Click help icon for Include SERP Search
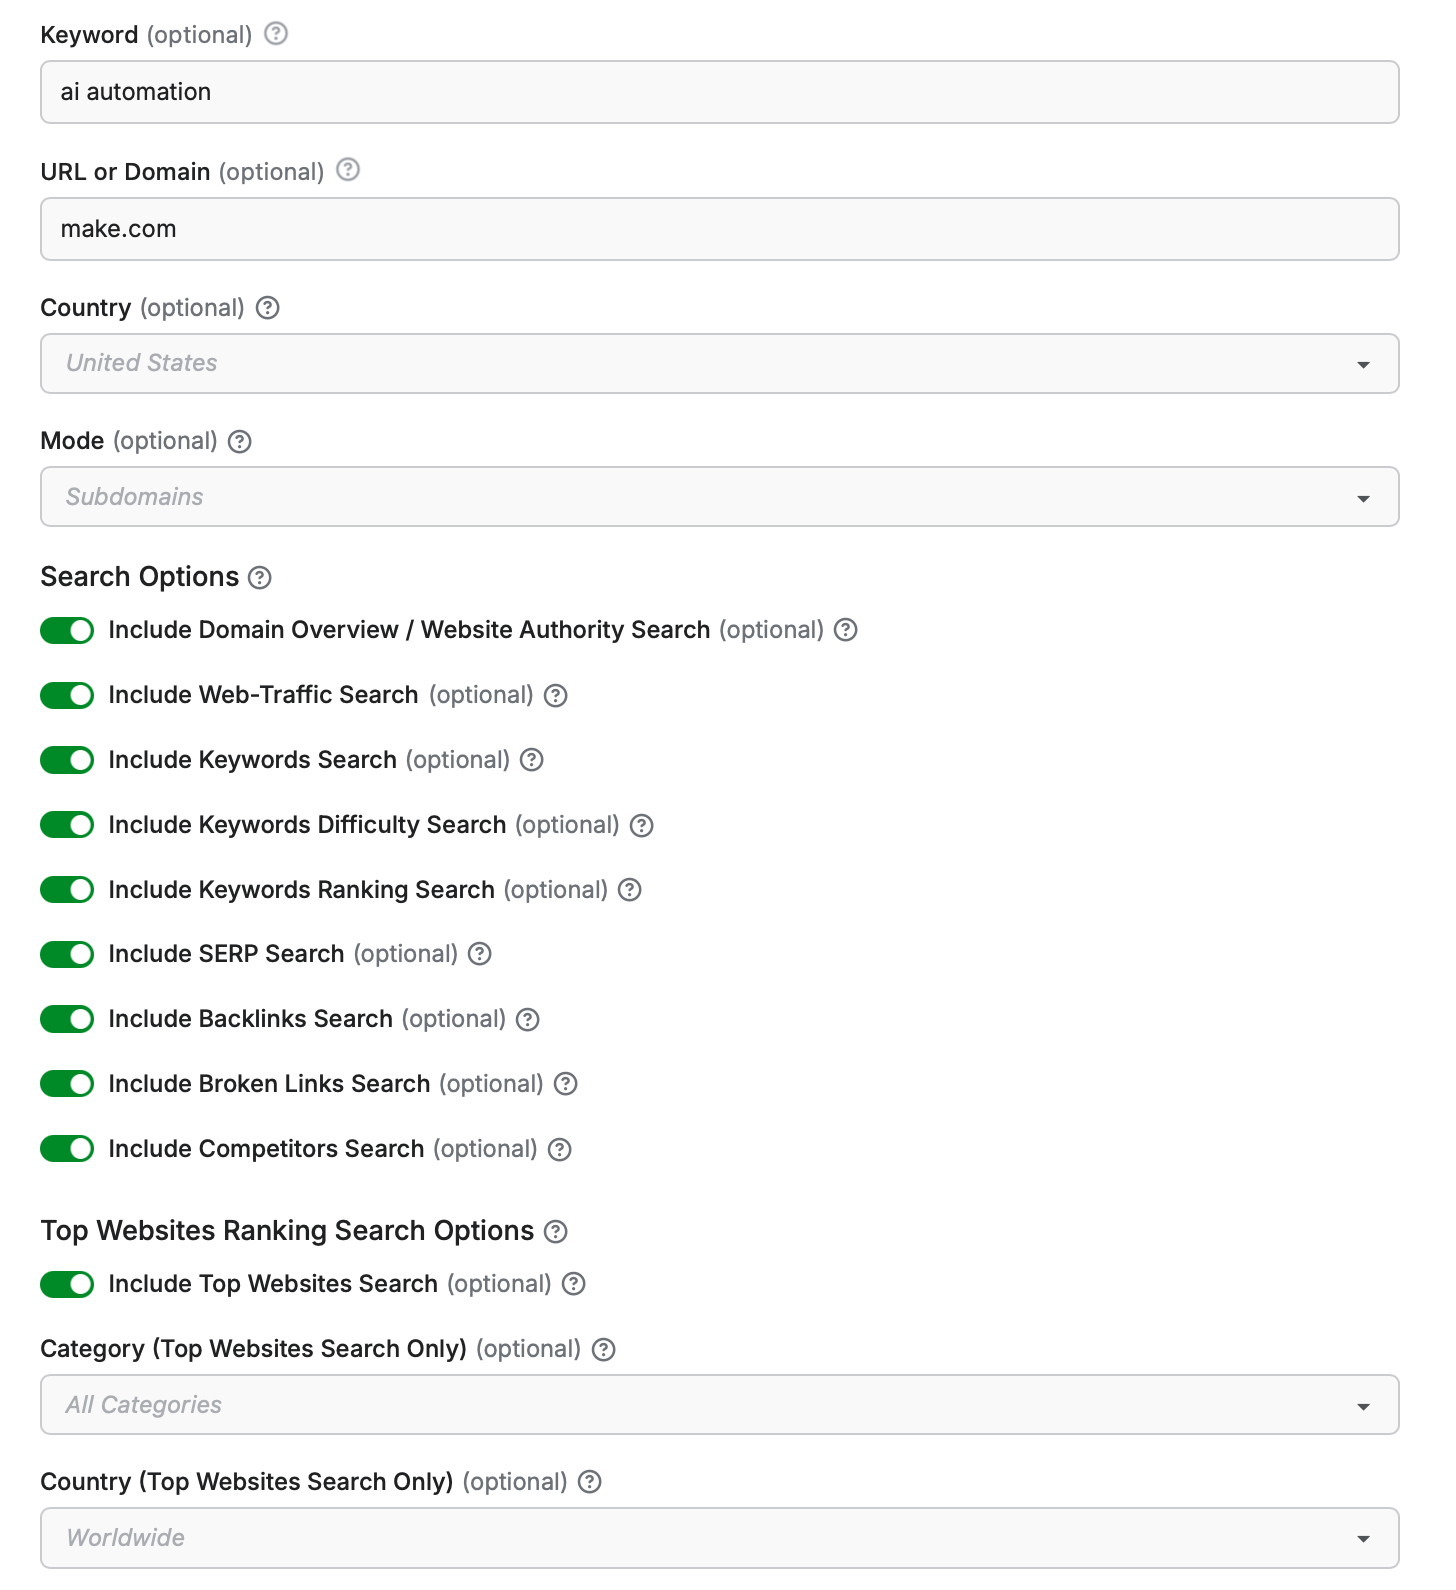1456x1590 pixels. (480, 954)
